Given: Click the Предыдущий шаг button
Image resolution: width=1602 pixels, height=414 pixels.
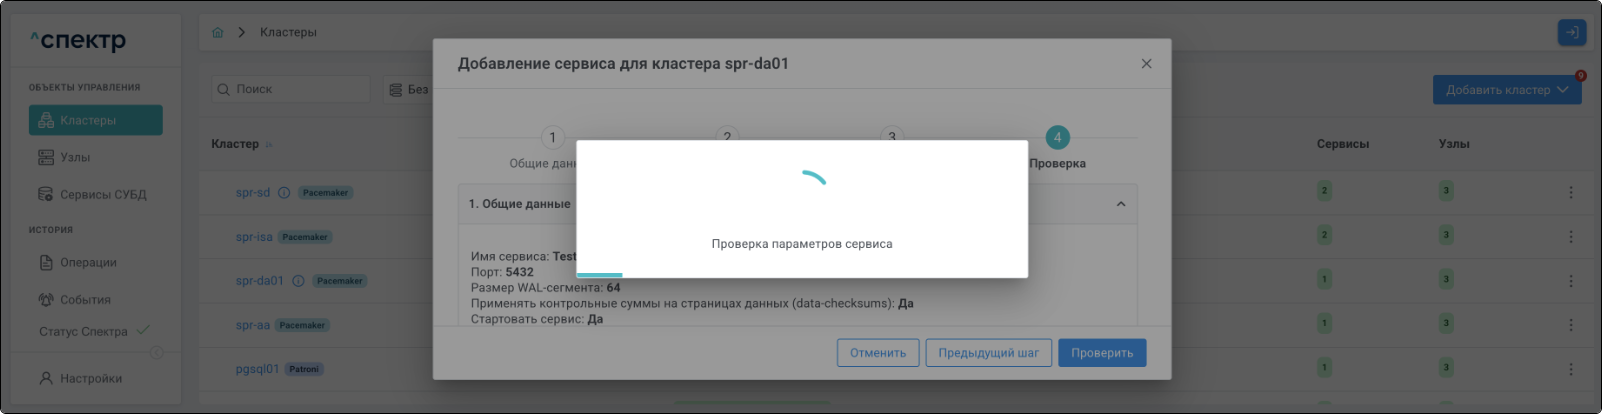Looking at the screenshot, I should [988, 353].
